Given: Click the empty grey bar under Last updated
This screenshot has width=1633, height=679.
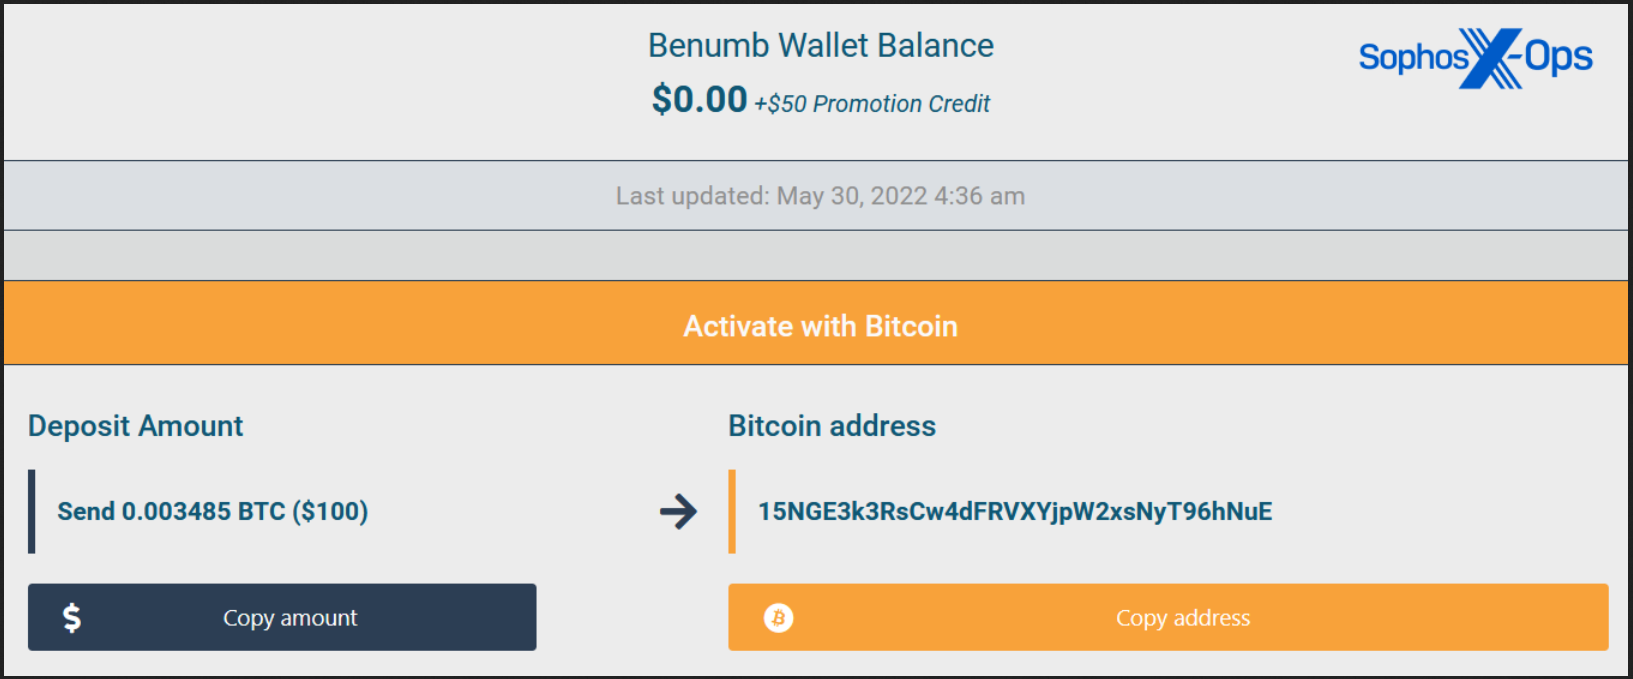Looking at the screenshot, I should [x=816, y=256].
